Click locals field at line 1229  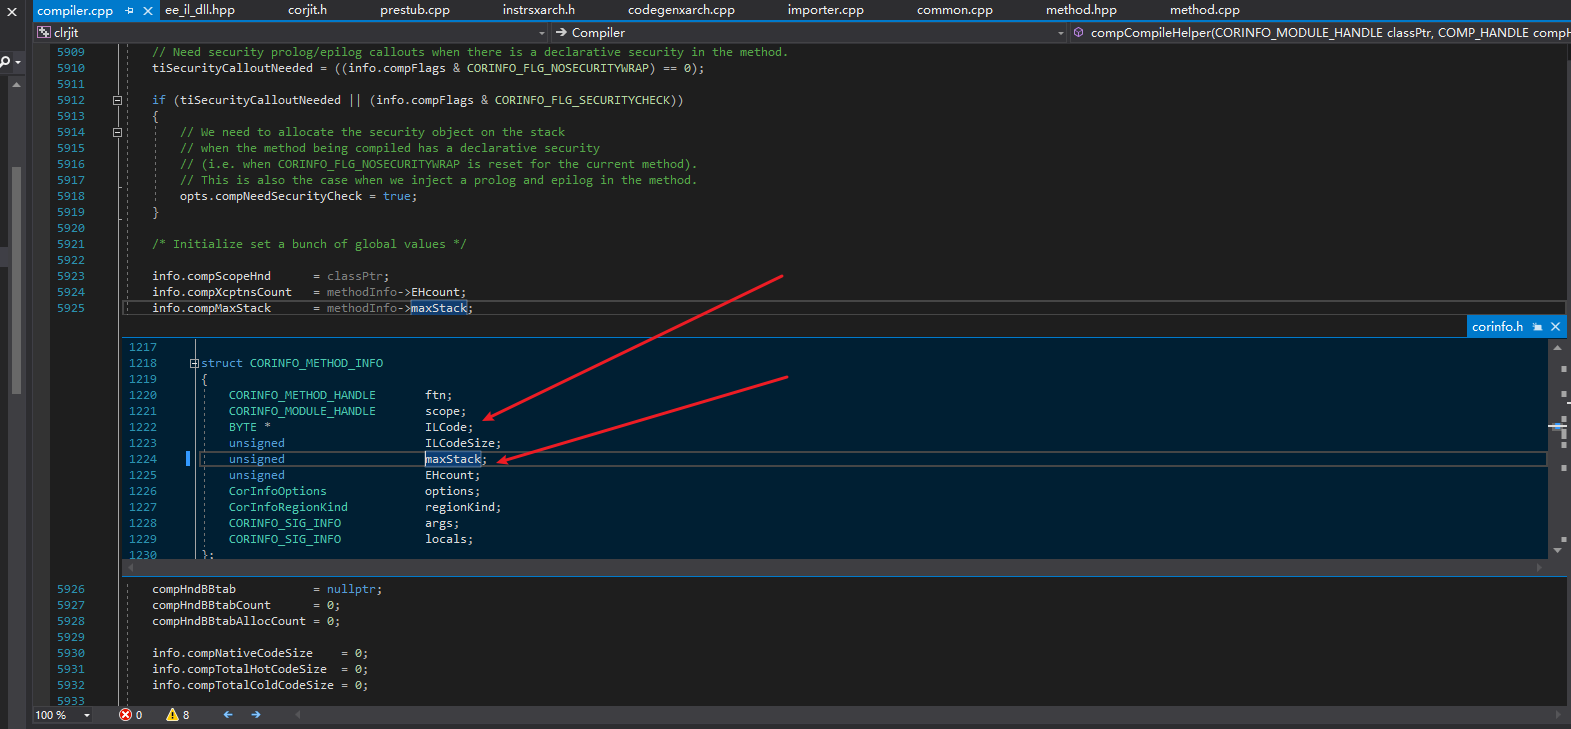(x=446, y=539)
